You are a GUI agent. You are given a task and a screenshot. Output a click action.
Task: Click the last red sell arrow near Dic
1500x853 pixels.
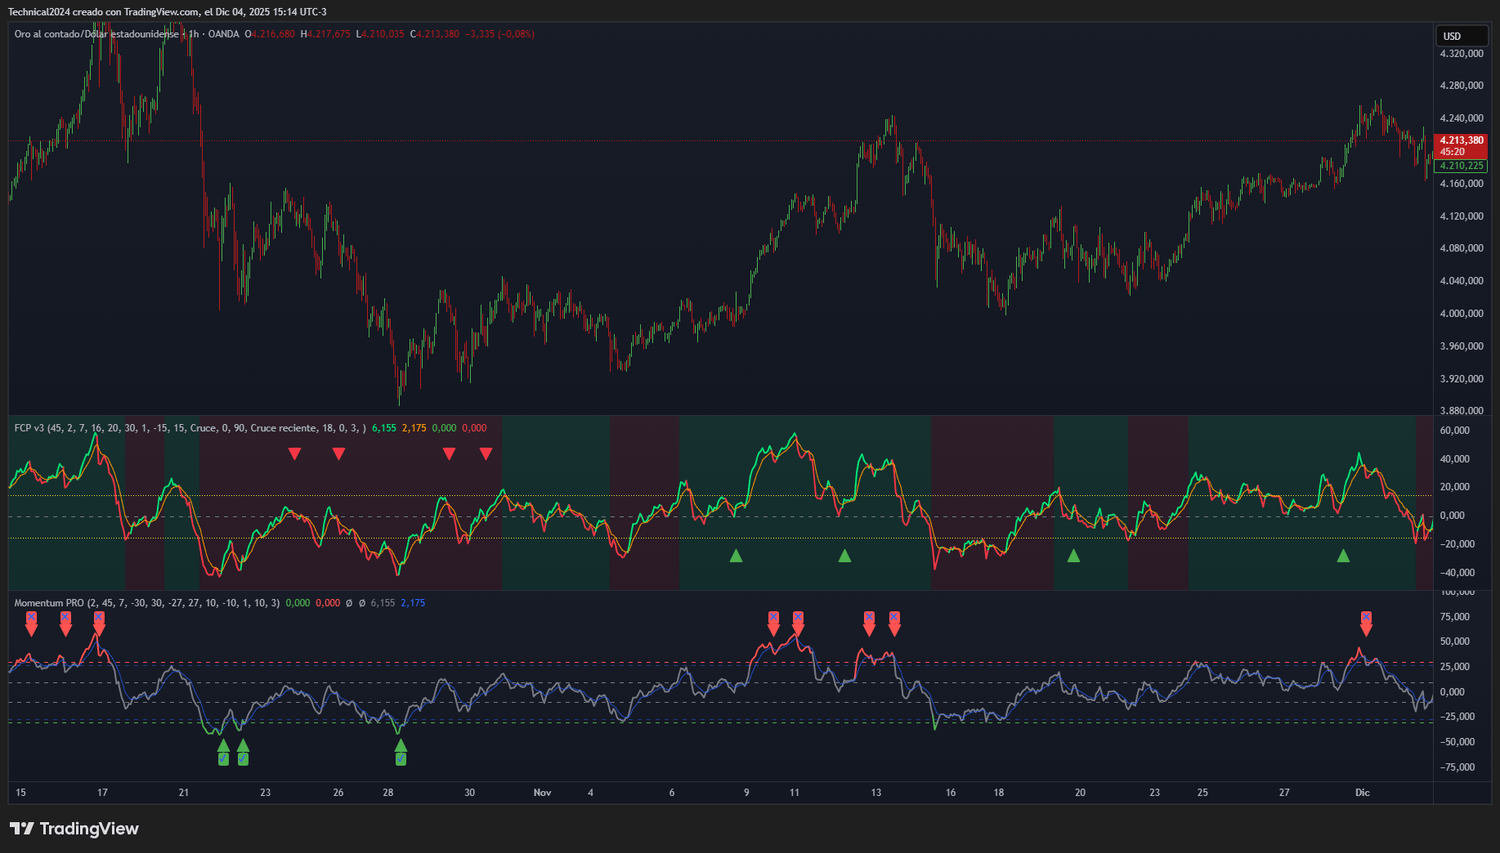point(1366,623)
